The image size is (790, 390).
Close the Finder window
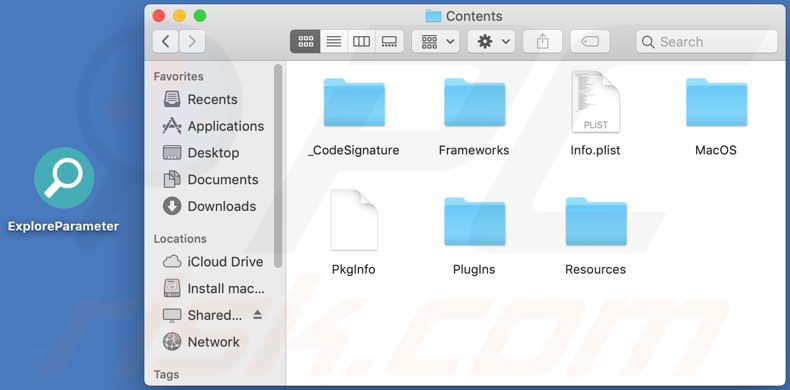click(x=159, y=16)
